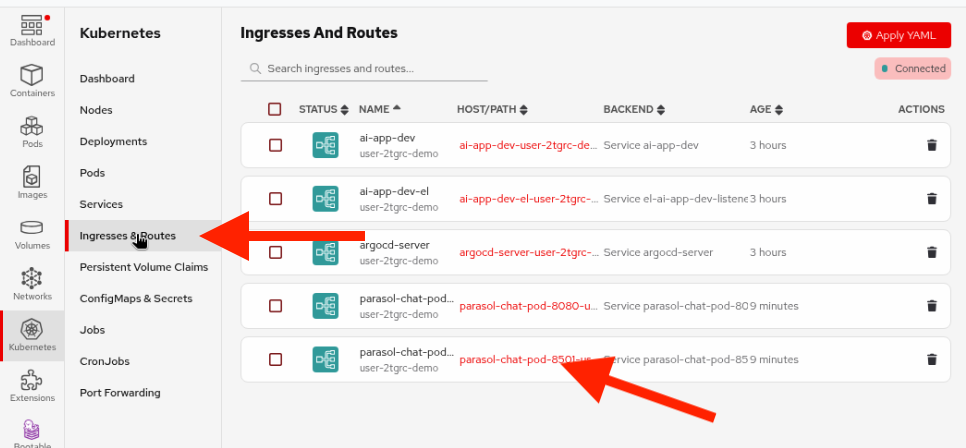
Task: Open the Networks sidebar icon
Action: 32,284
